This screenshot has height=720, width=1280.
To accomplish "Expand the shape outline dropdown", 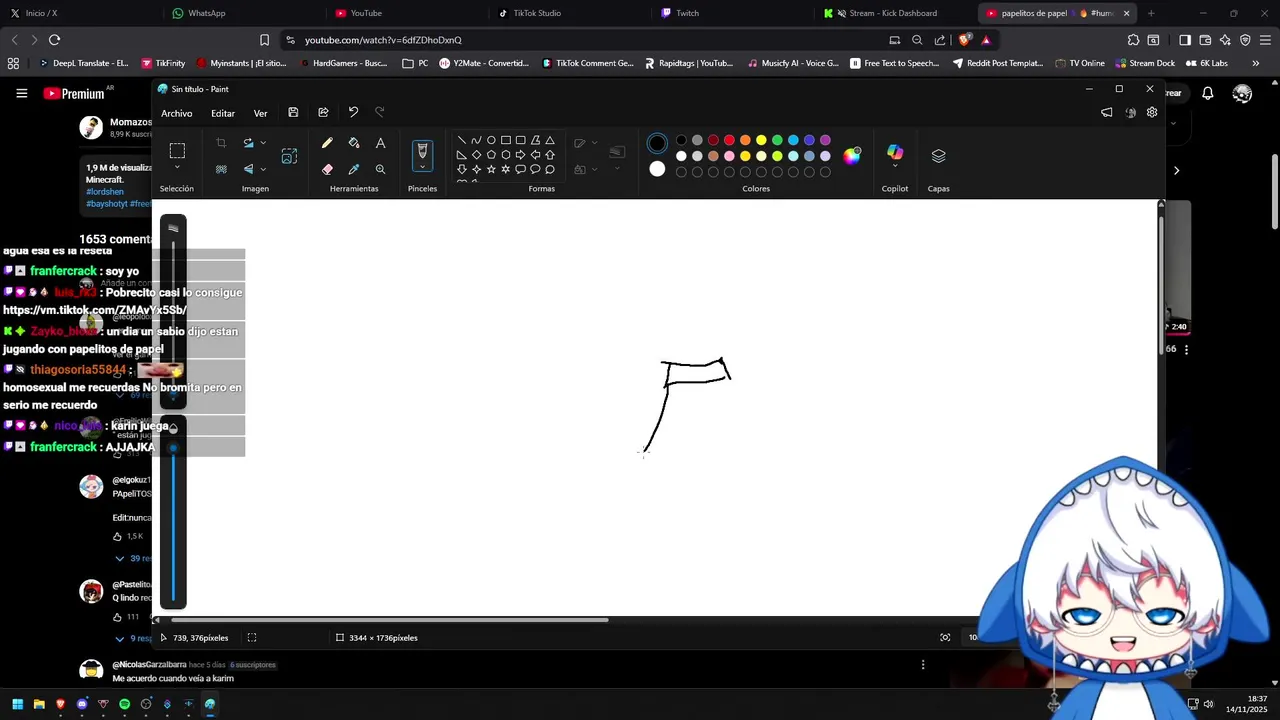I will point(592,143).
